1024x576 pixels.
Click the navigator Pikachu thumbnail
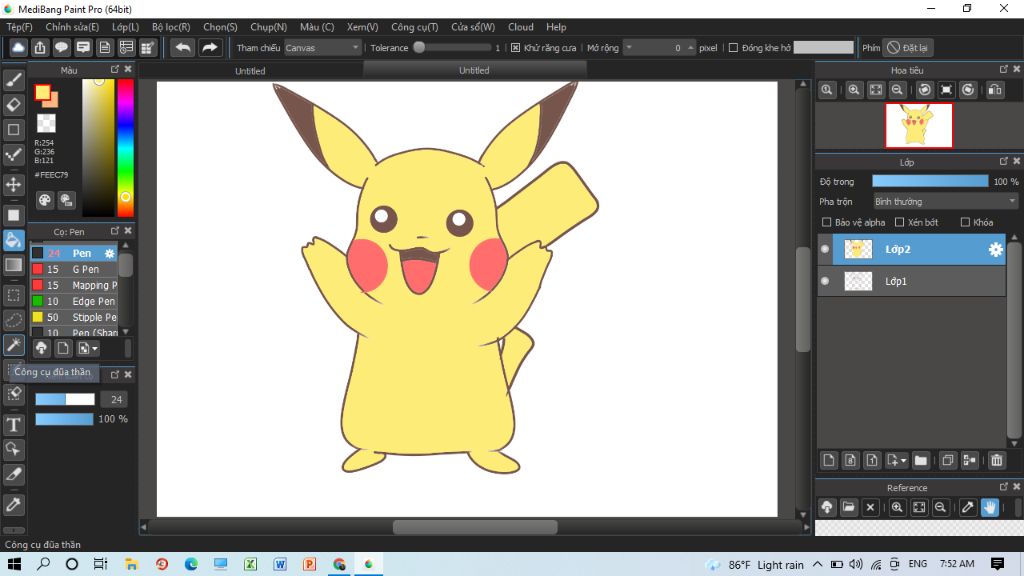pyautogui.click(x=918, y=125)
